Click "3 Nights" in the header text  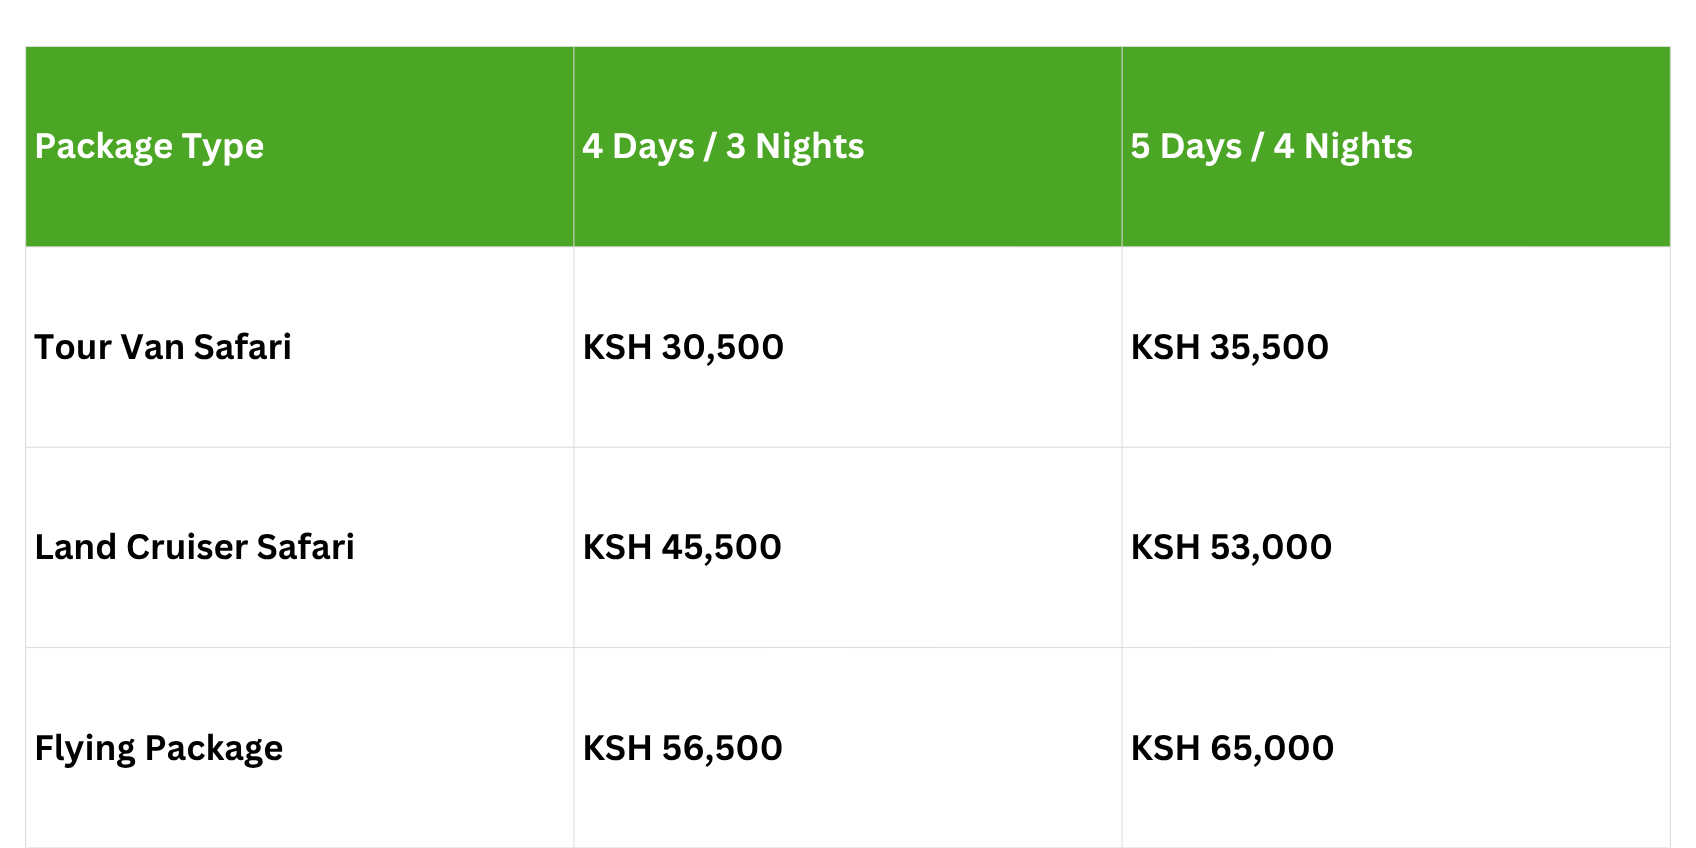point(795,146)
